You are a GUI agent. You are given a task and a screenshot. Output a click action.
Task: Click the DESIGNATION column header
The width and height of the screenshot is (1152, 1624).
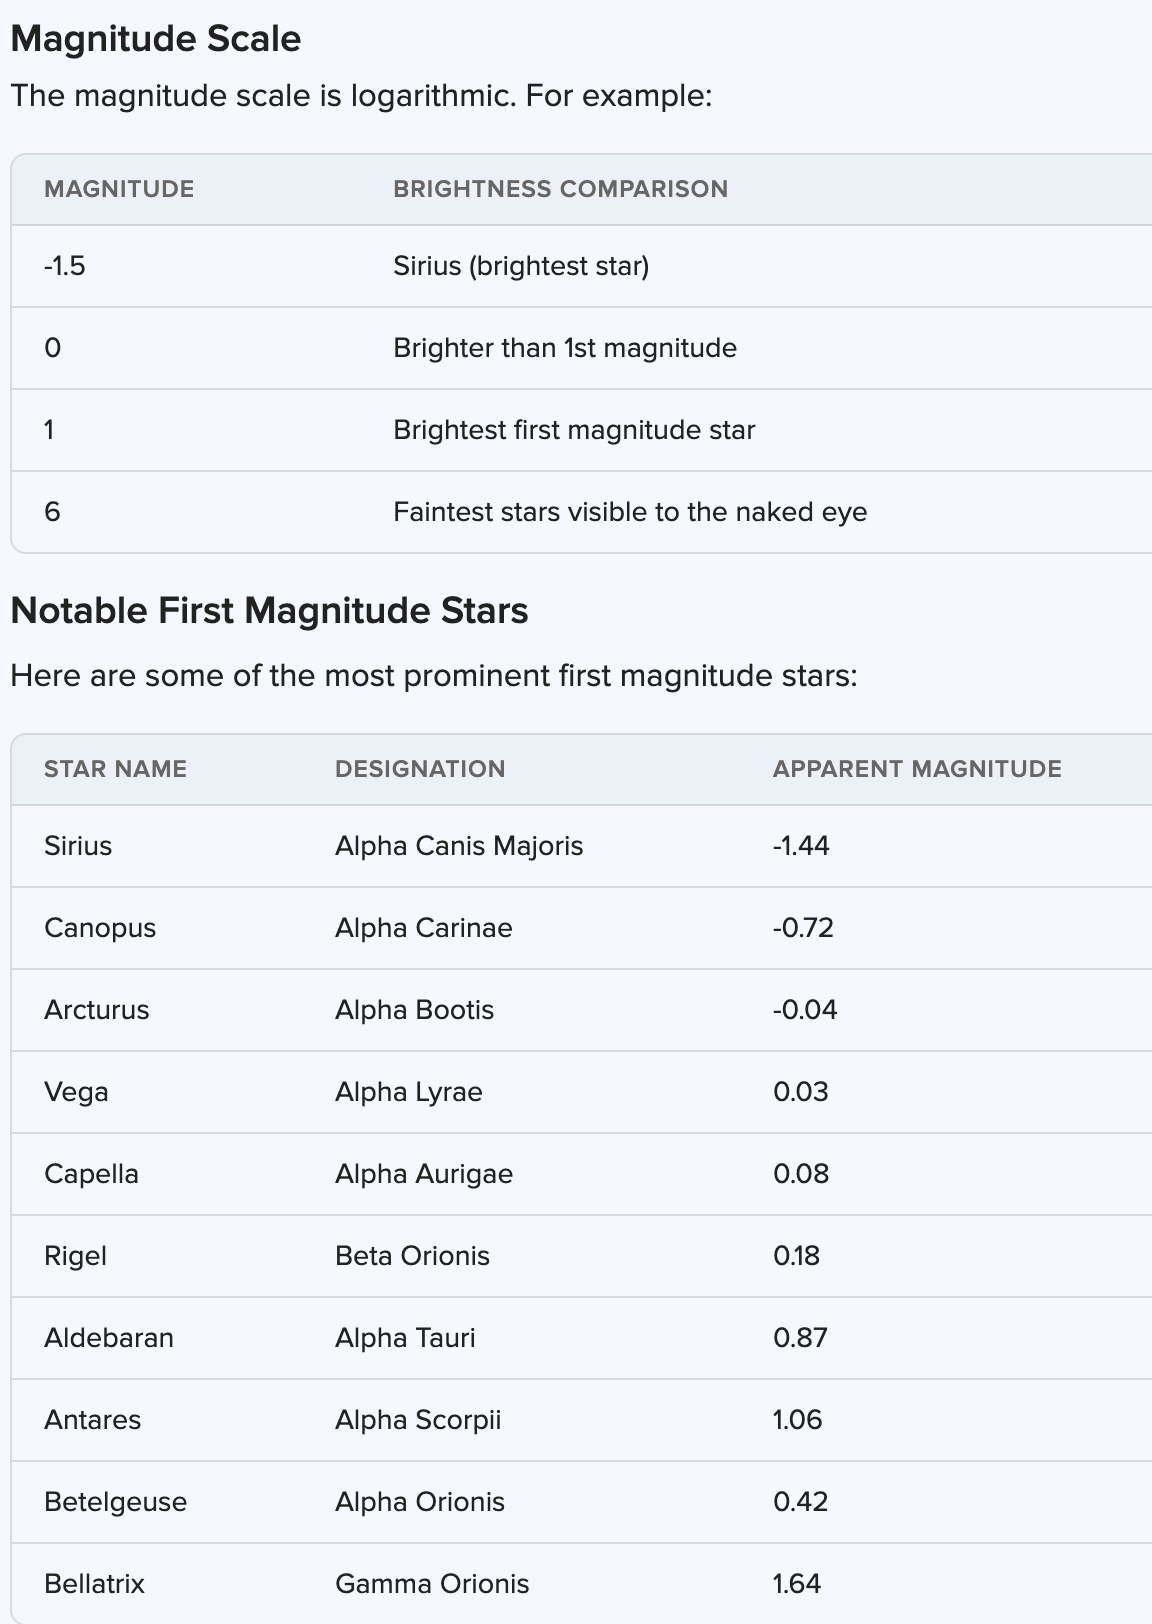pyautogui.click(x=420, y=769)
